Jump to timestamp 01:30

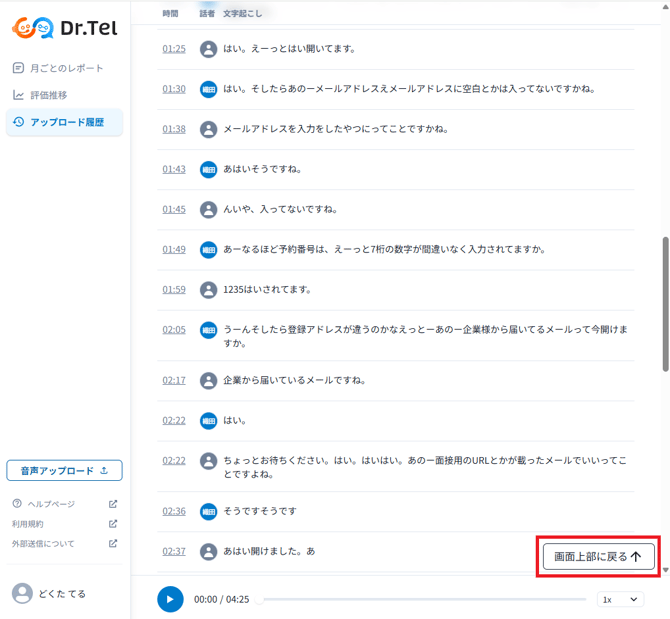coord(174,89)
